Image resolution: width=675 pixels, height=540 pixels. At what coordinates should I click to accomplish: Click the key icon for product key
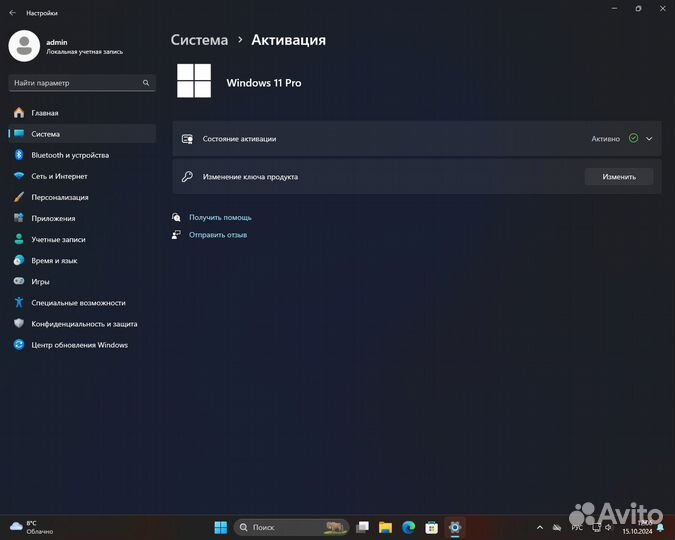187,177
